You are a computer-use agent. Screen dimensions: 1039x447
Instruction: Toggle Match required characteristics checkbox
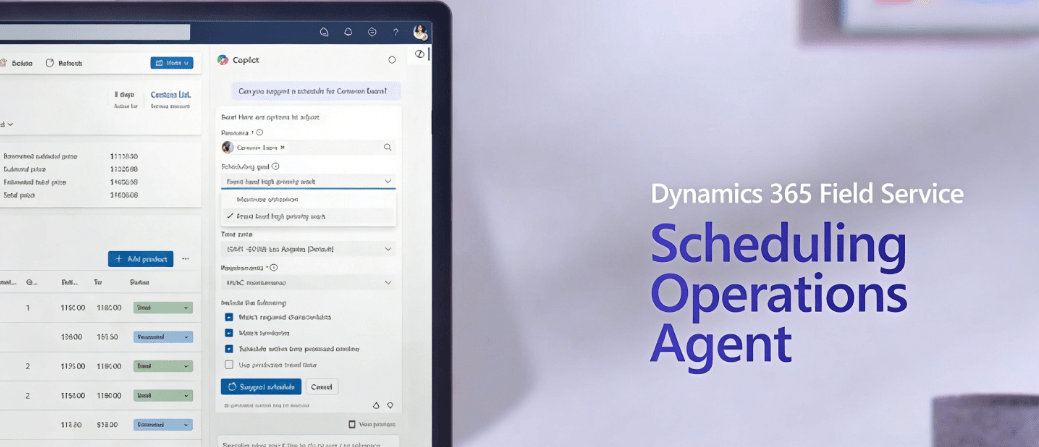pyautogui.click(x=230, y=317)
